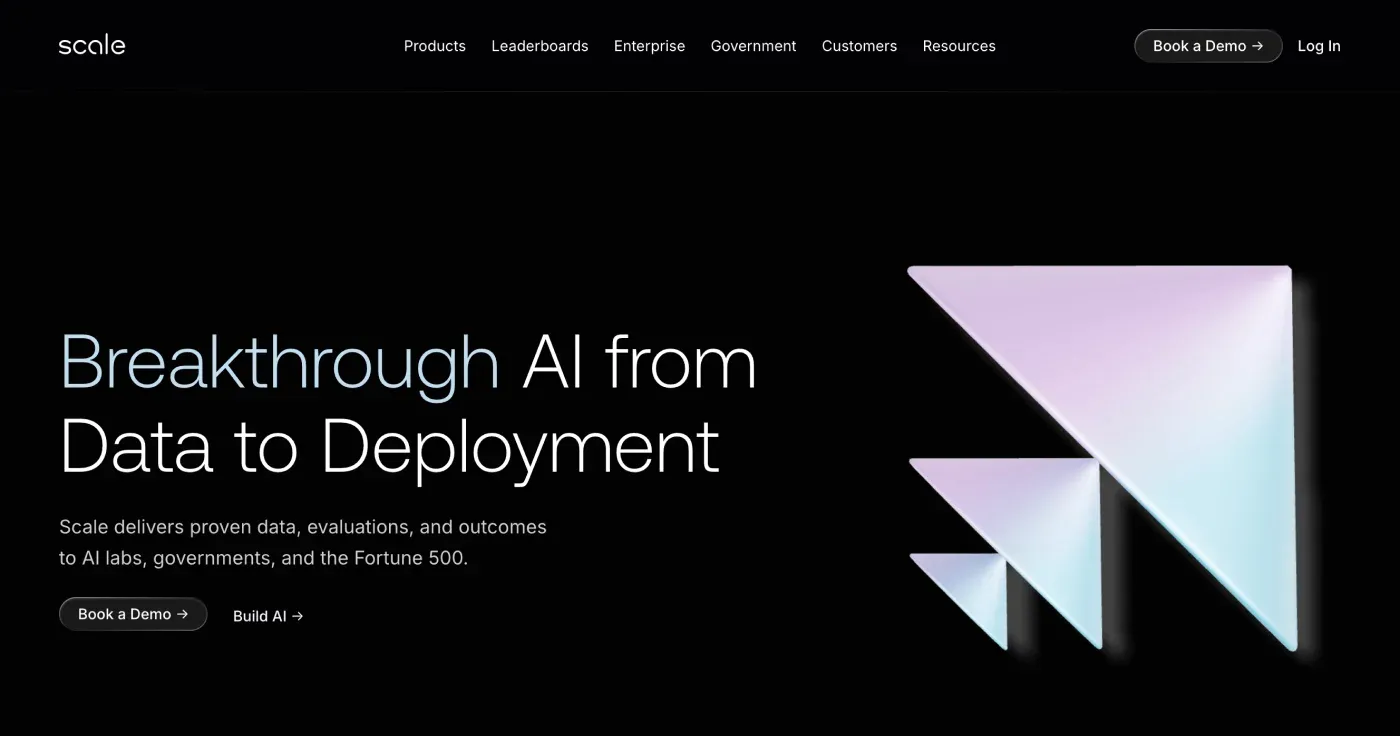
Task: Click the Log In link
Action: click(x=1318, y=46)
